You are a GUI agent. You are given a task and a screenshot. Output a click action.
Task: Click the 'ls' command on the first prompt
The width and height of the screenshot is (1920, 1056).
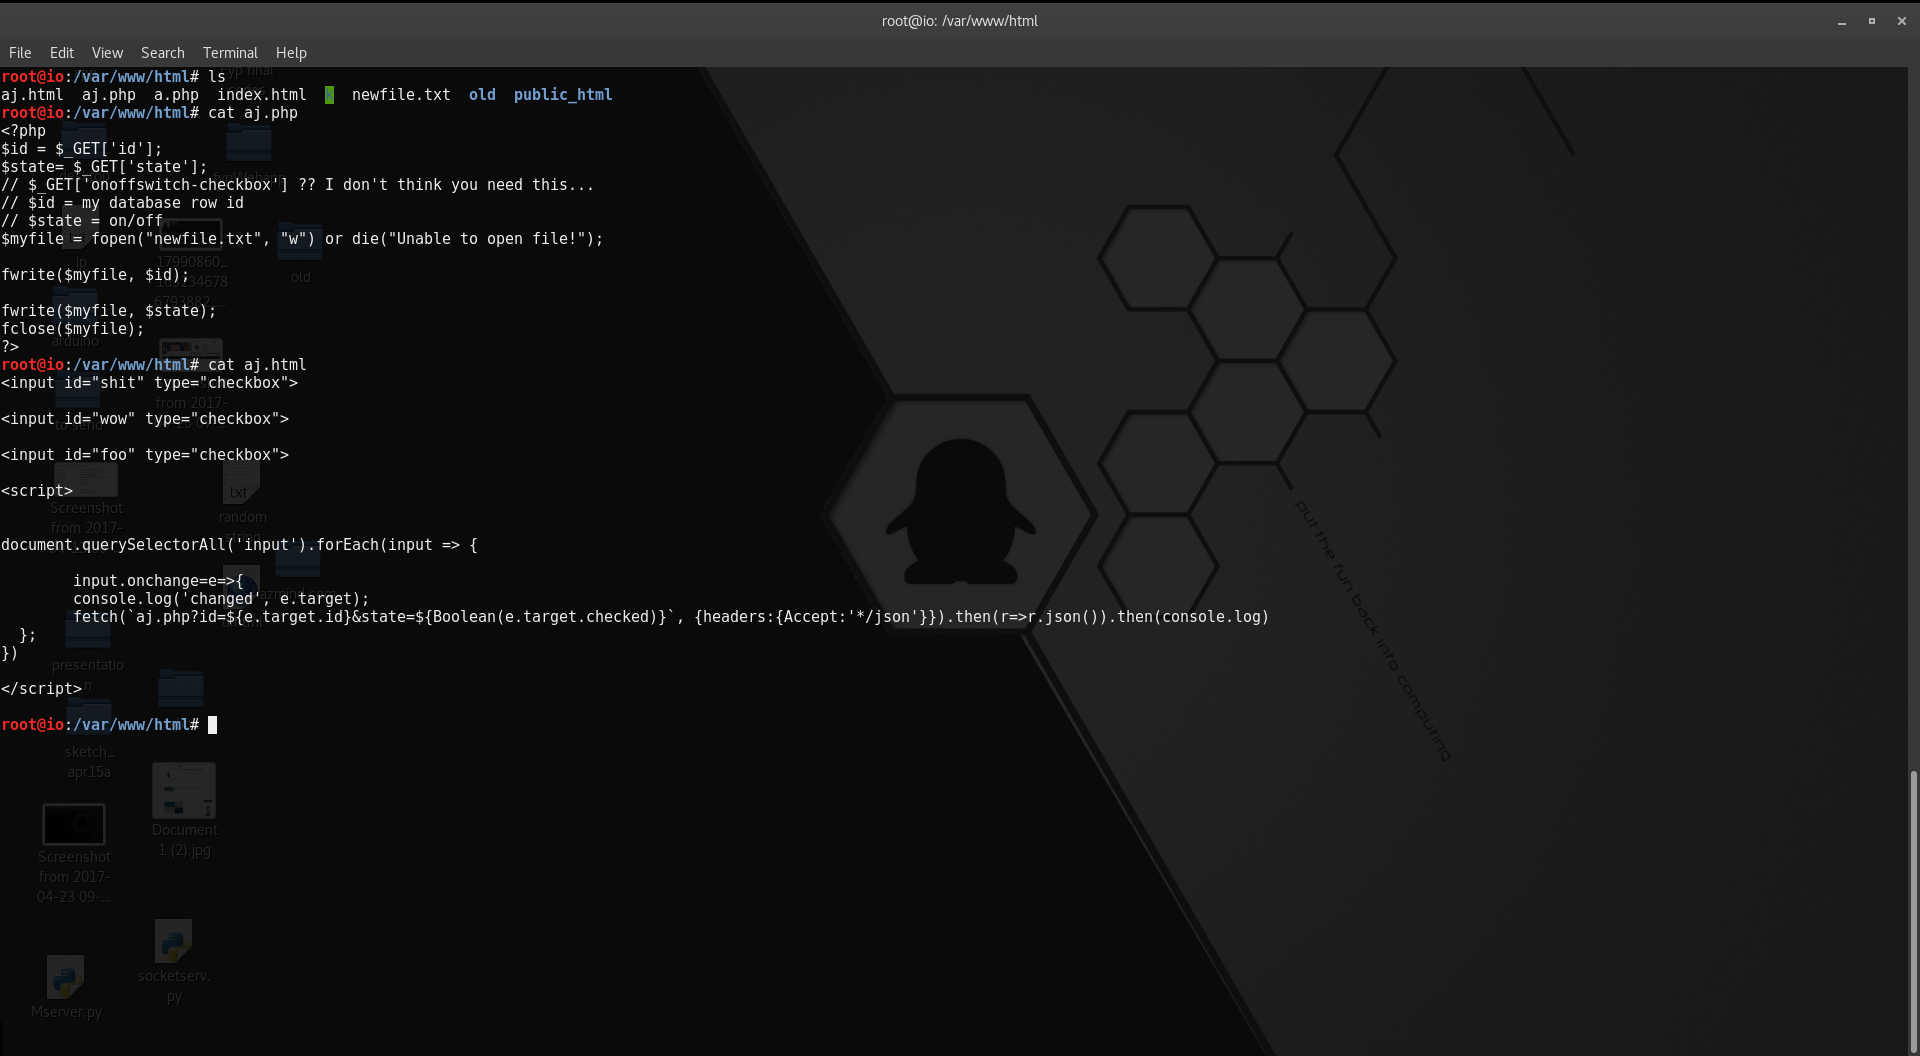pyautogui.click(x=217, y=77)
